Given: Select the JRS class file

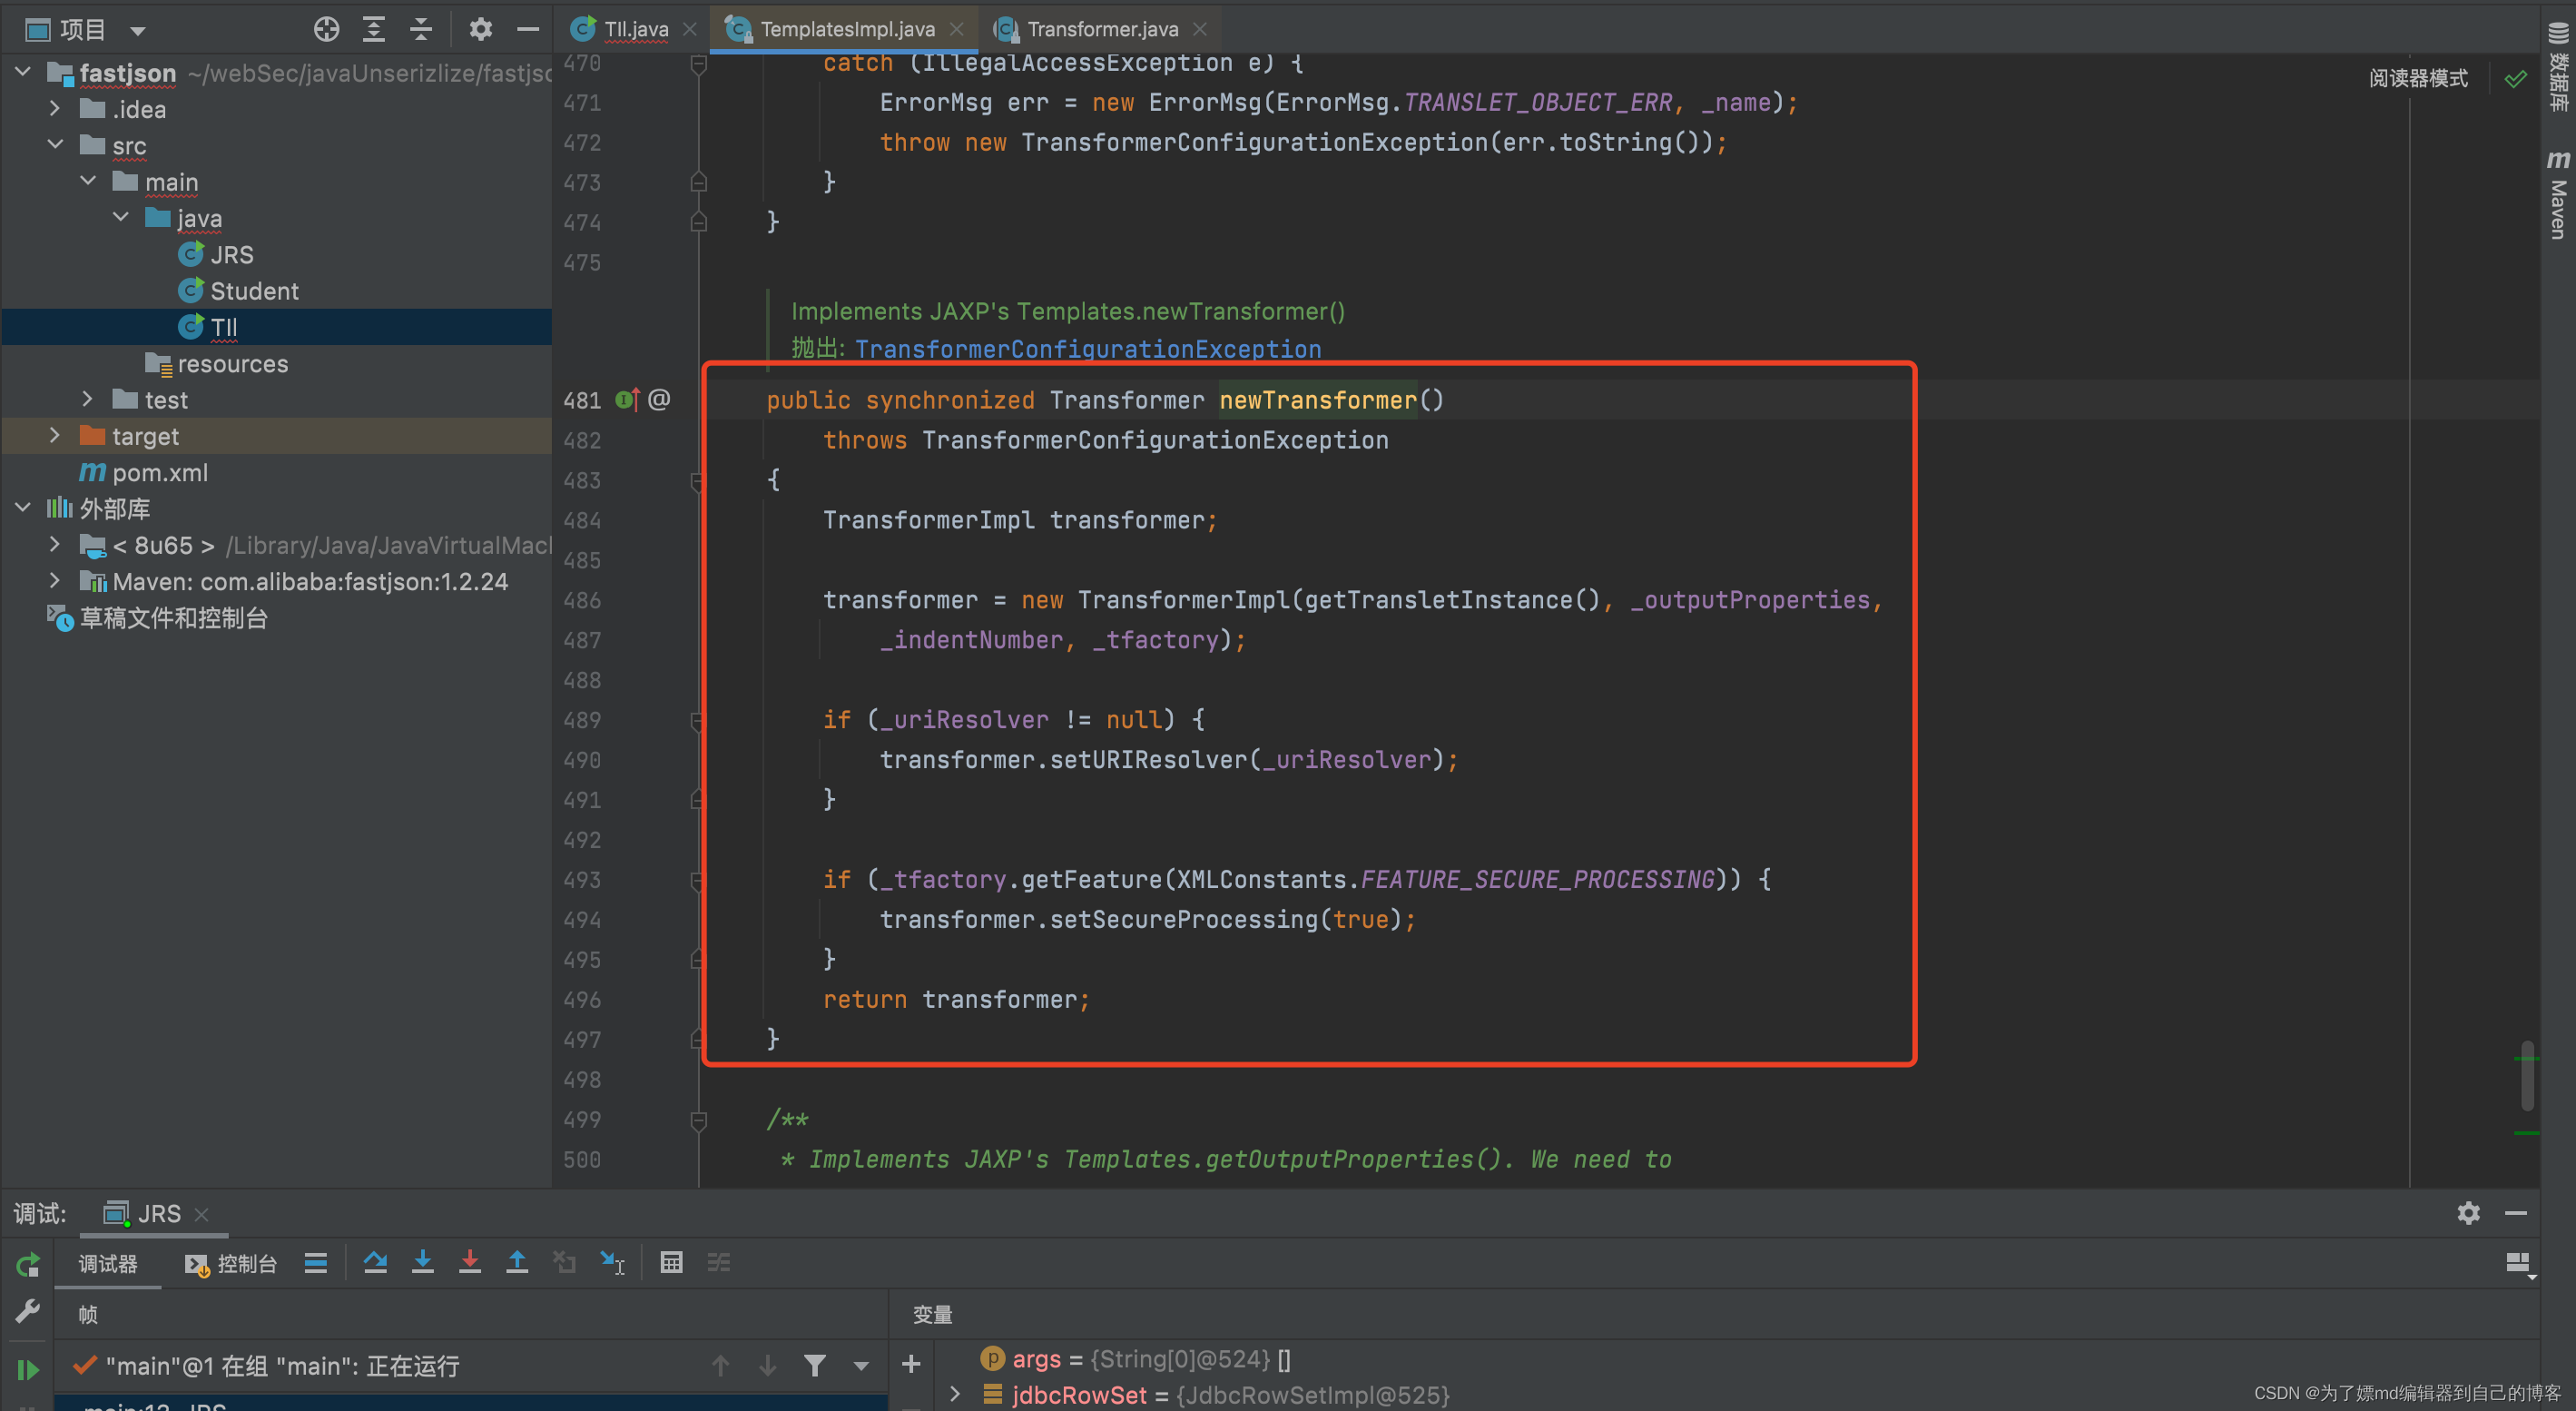Looking at the screenshot, I should (216, 254).
